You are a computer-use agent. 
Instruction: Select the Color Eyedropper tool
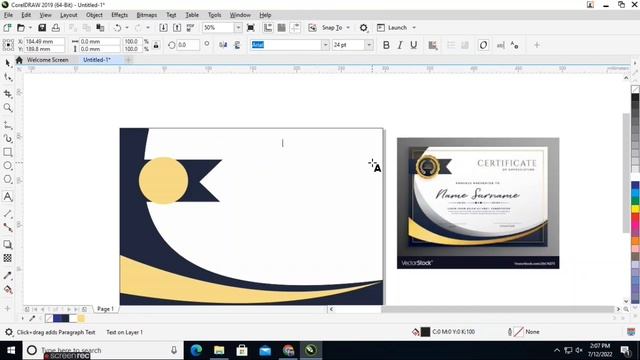click(x=8, y=276)
